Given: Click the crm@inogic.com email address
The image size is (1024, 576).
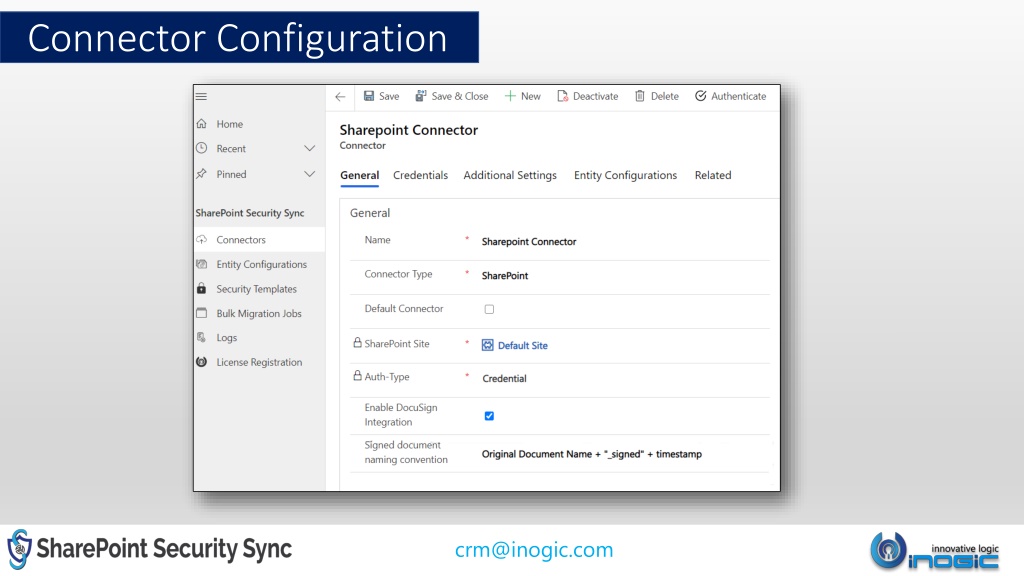Looking at the screenshot, I should [x=534, y=549].
